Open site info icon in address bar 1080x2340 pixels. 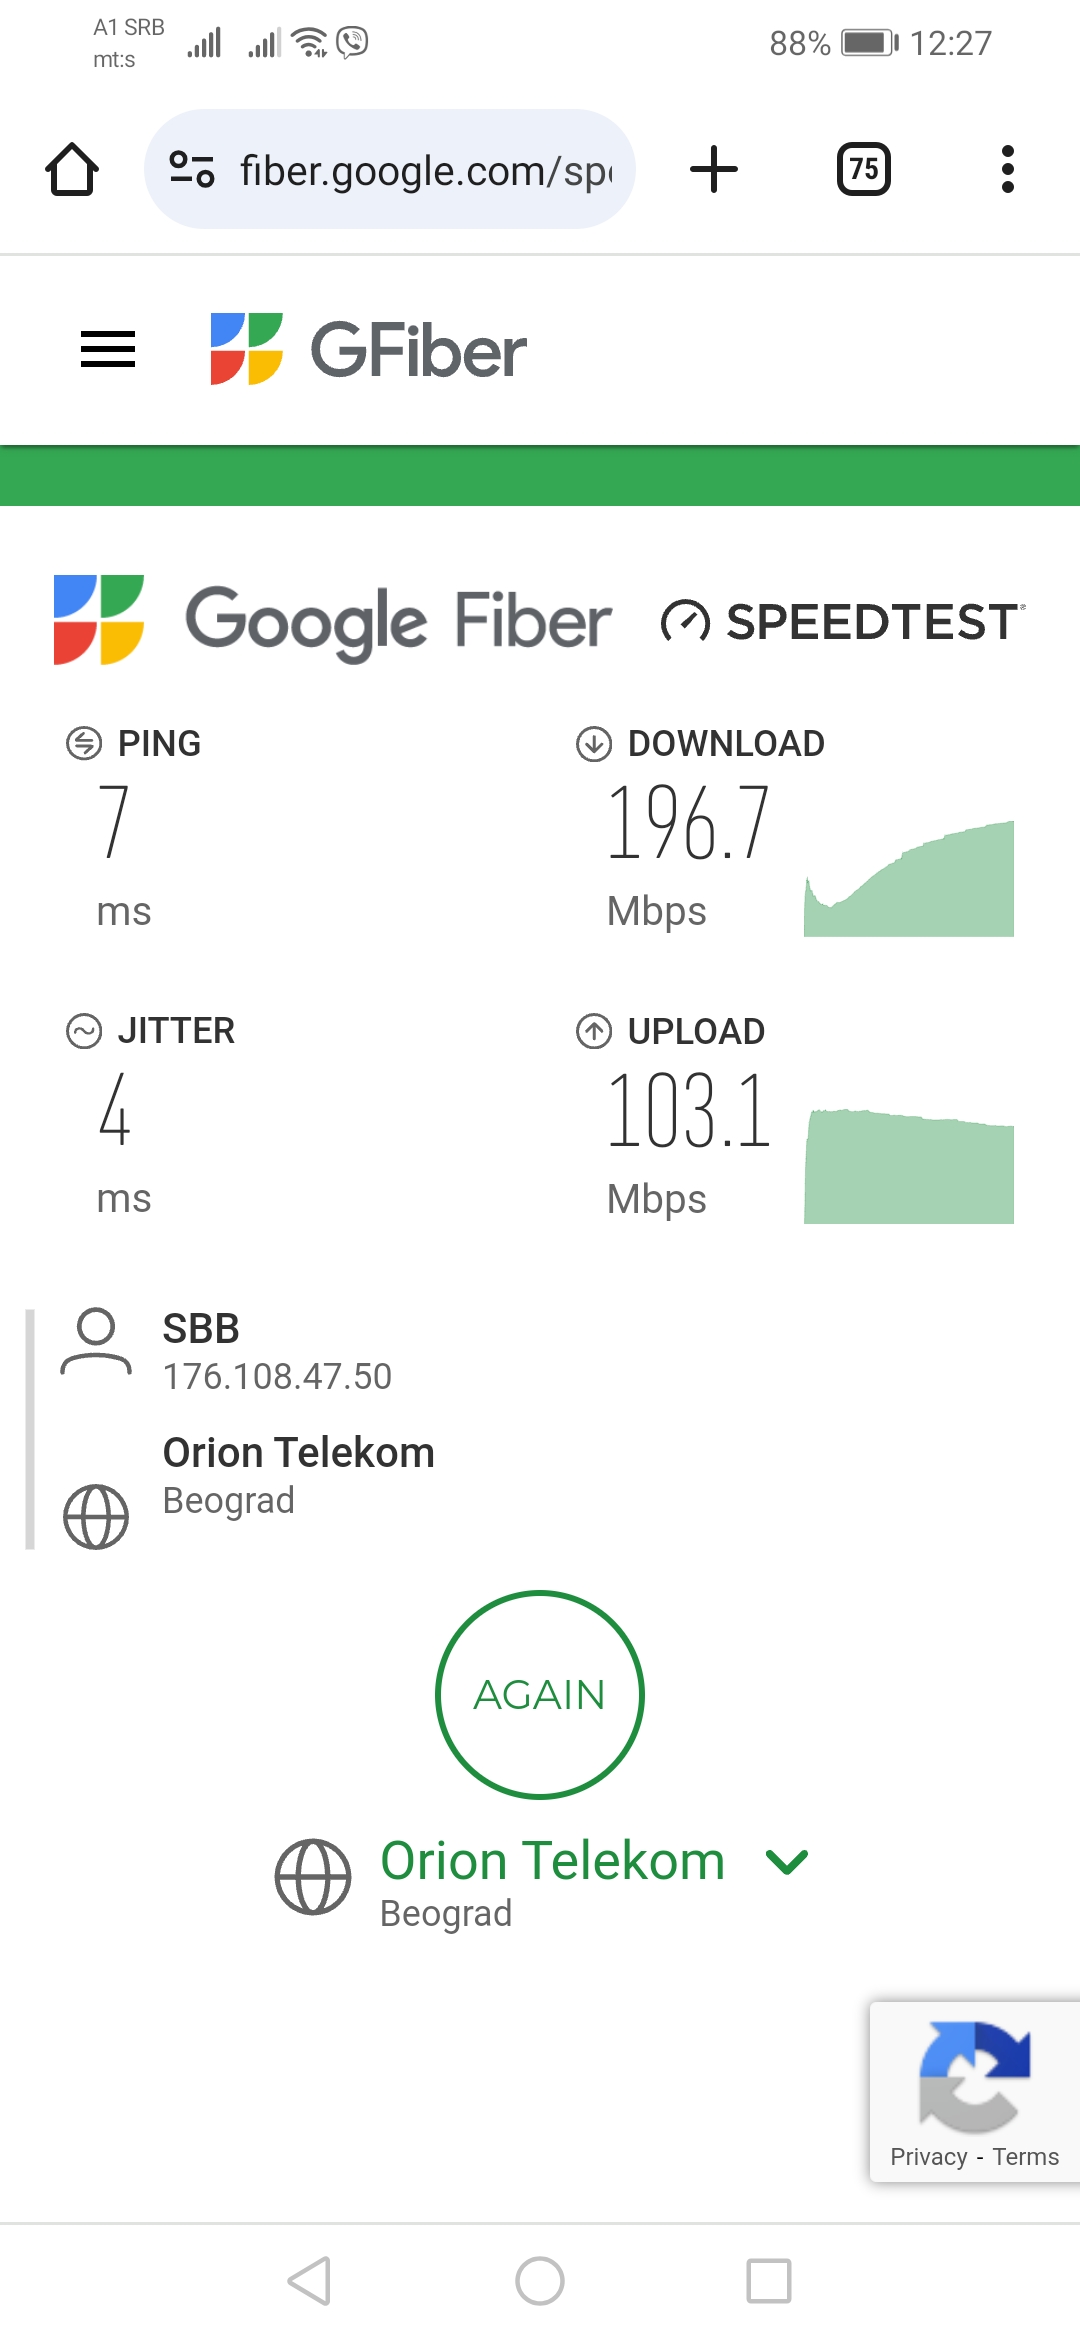coord(192,169)
